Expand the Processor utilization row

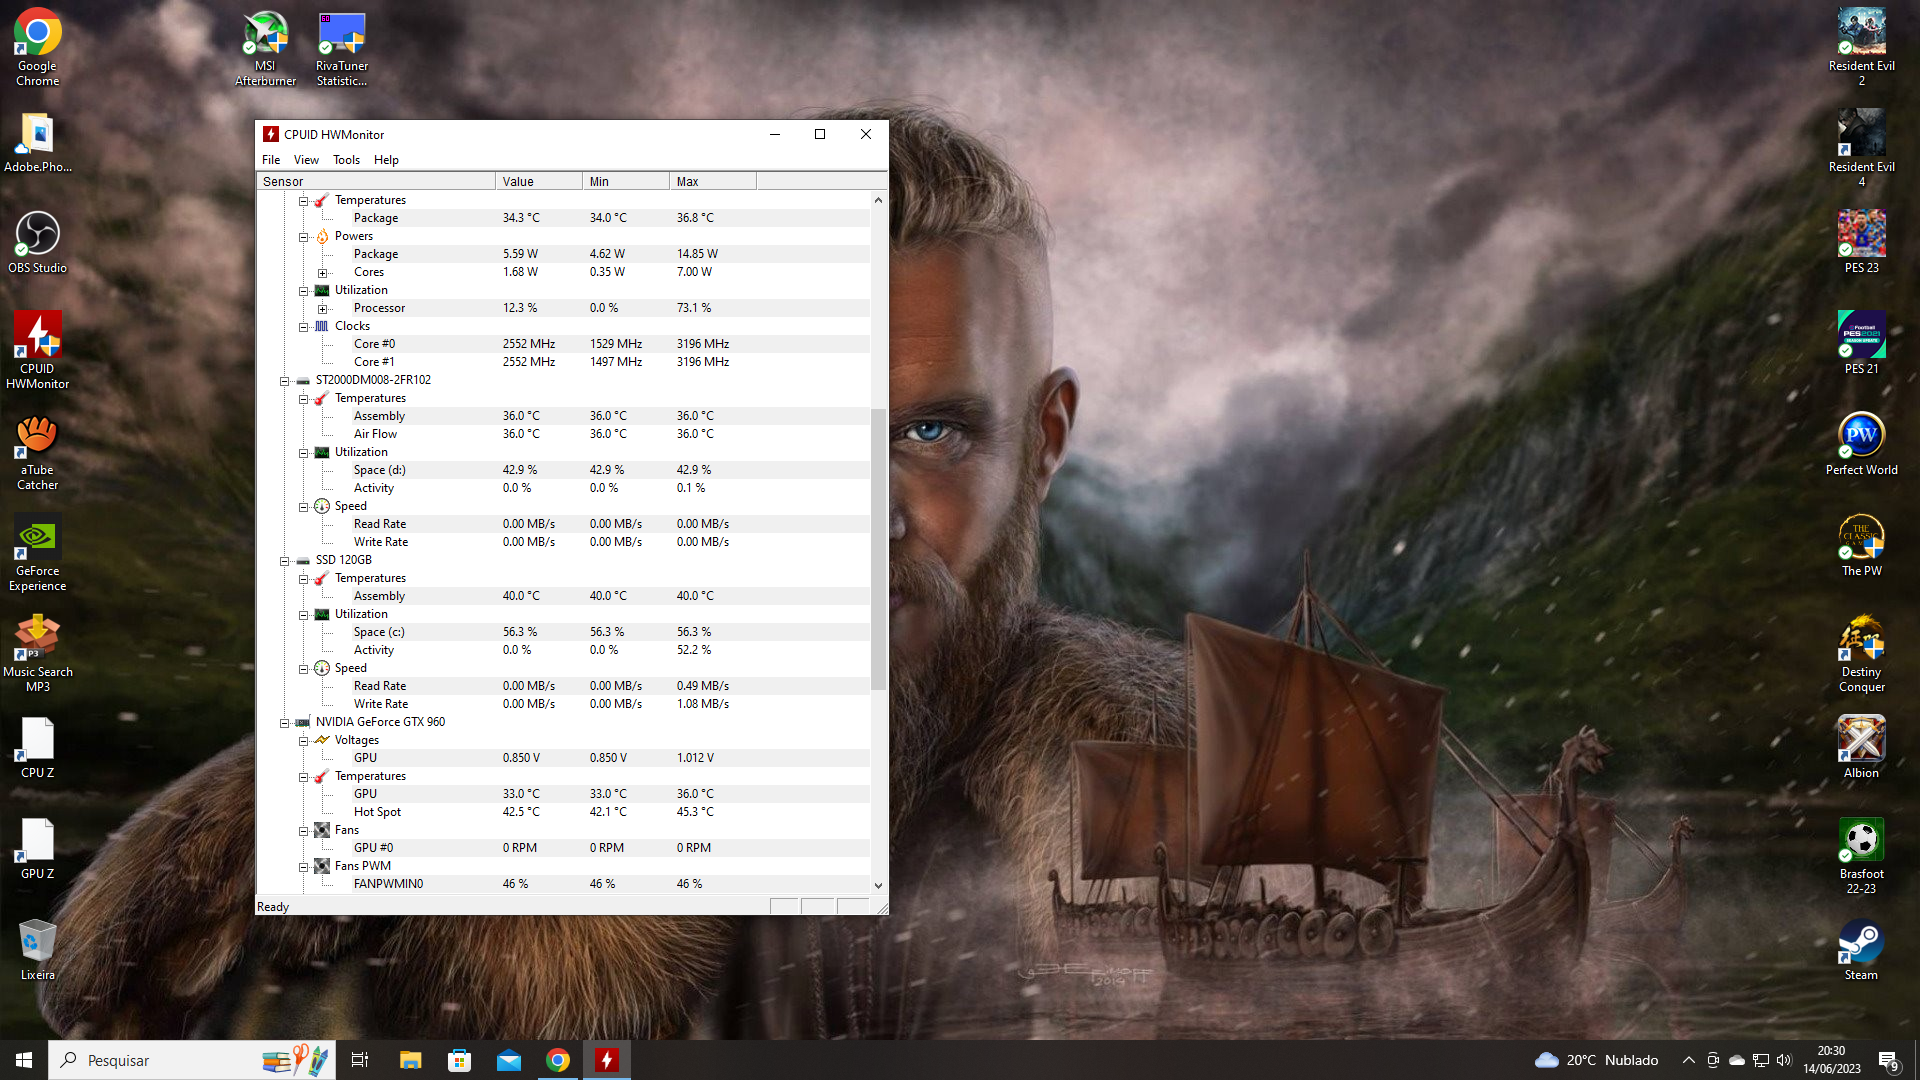tap(322, 309)
